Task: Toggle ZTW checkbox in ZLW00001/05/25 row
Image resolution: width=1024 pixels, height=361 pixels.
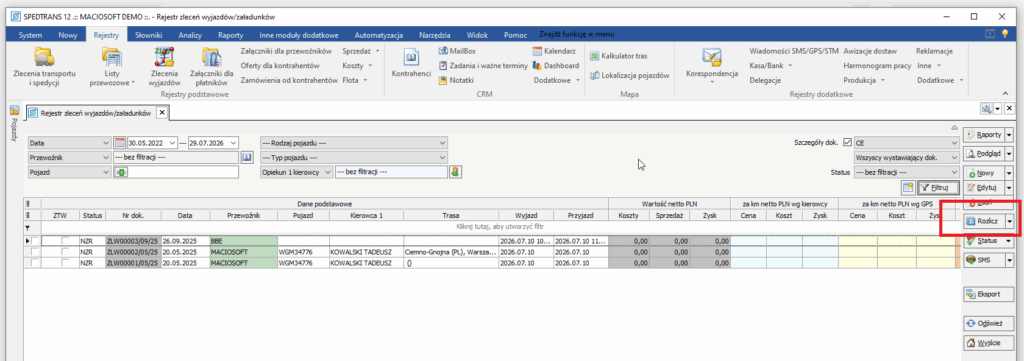Action: [65, 262]
